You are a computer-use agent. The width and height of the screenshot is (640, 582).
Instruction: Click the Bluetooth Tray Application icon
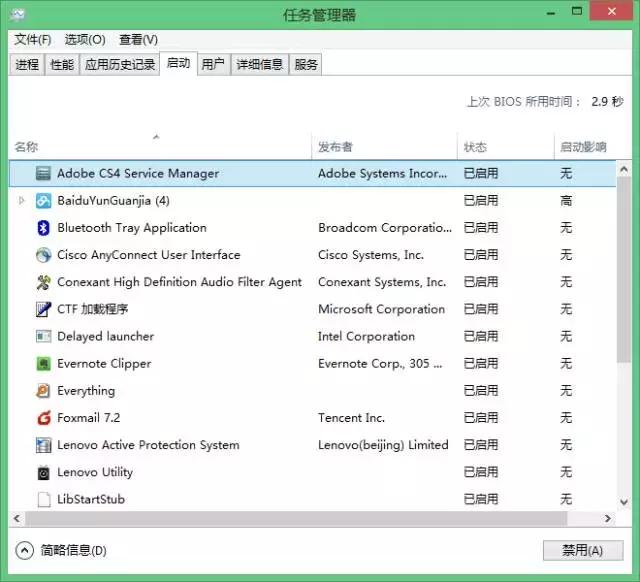pos(43,228)
